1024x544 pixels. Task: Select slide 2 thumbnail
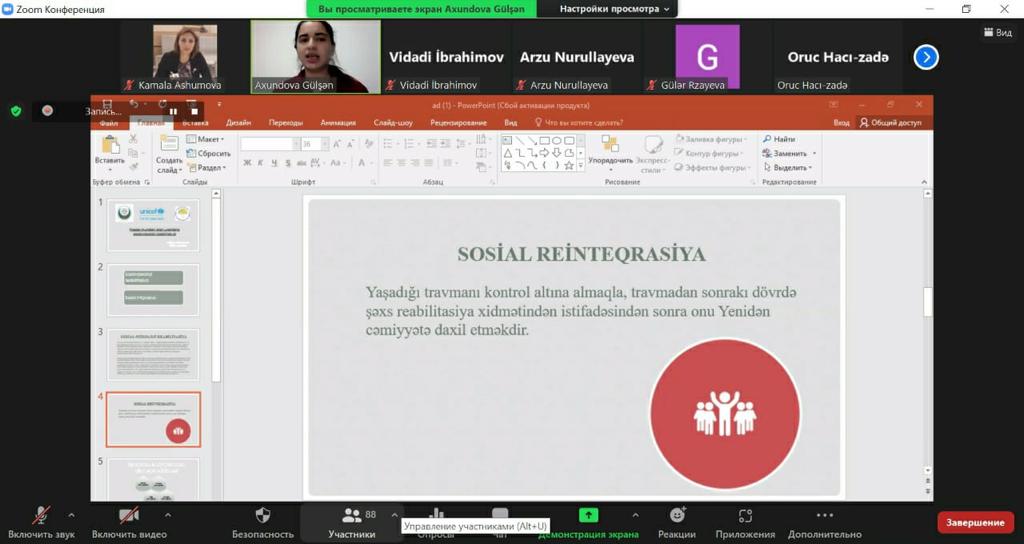153,290
